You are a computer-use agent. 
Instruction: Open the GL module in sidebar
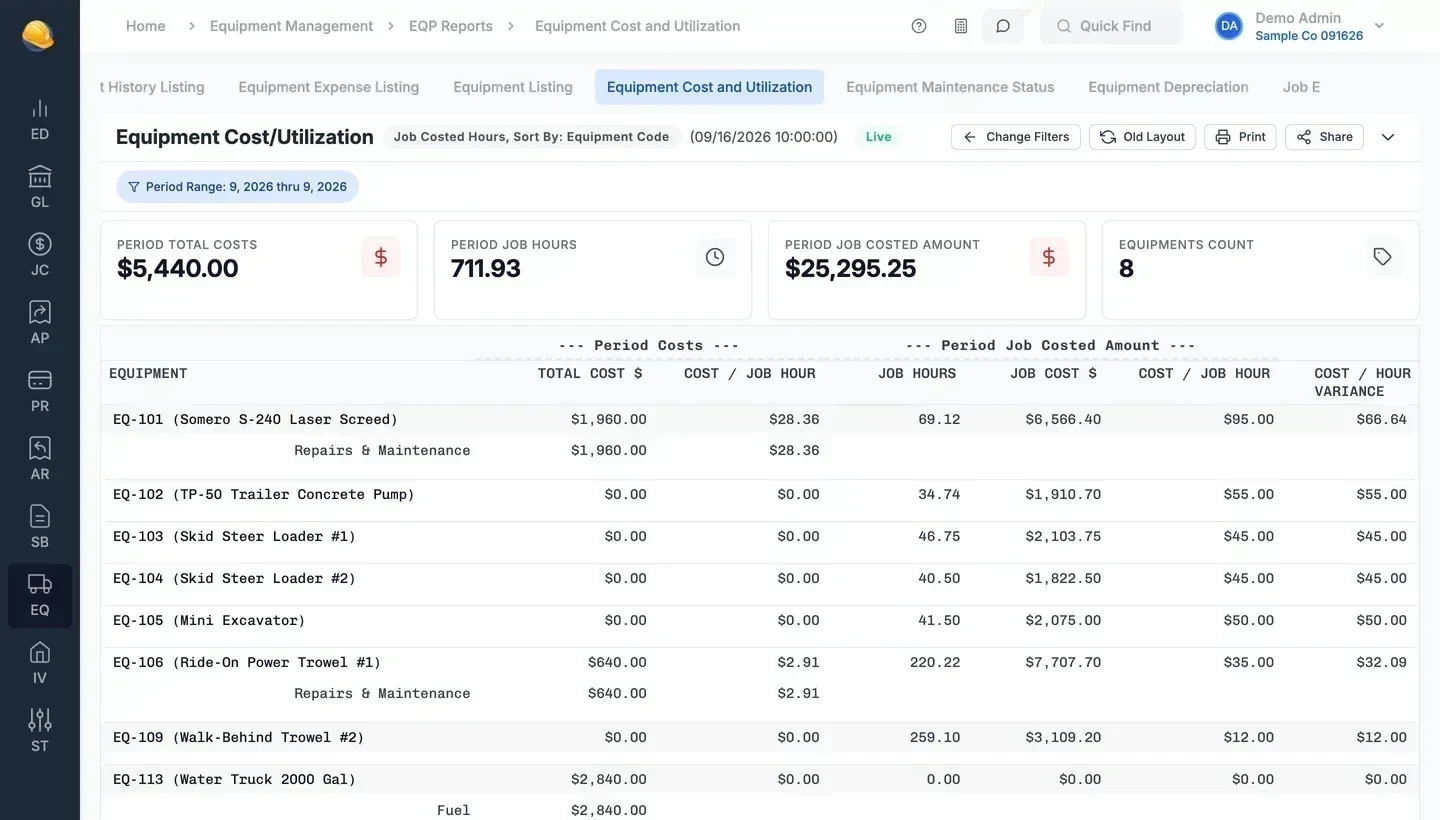tap(40, 188)
